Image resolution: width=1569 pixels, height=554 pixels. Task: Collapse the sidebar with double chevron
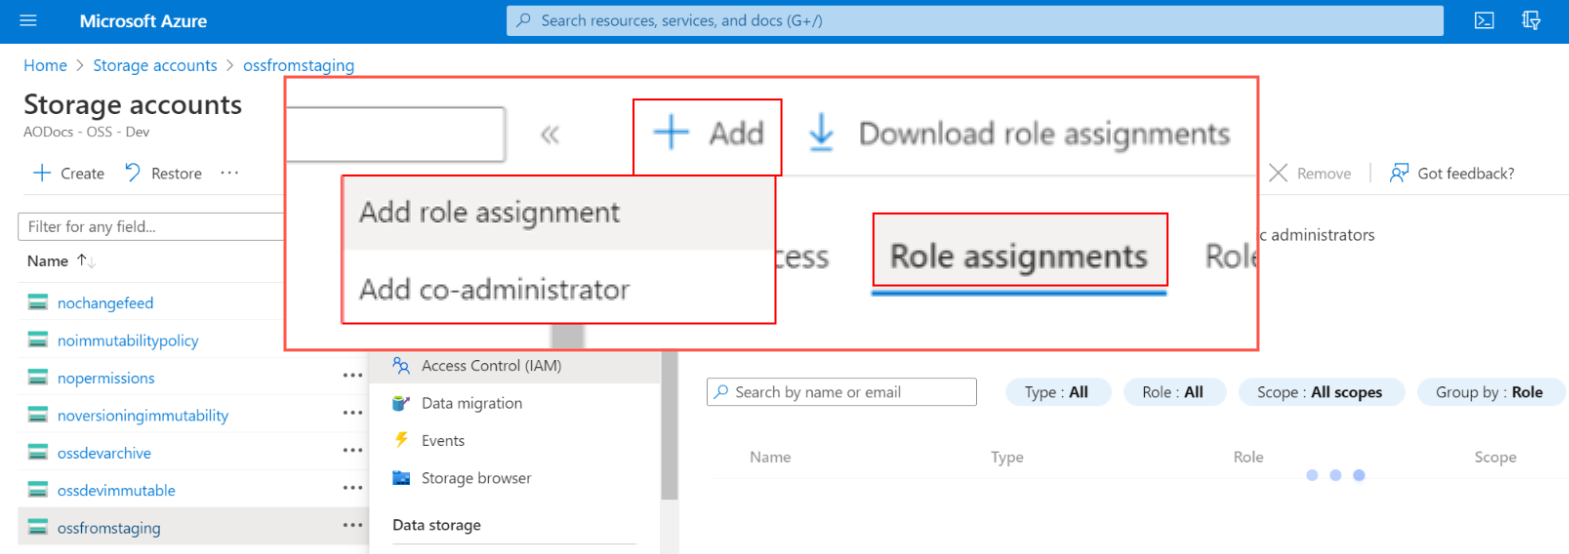pyautogui.click(x=550, y=135)
